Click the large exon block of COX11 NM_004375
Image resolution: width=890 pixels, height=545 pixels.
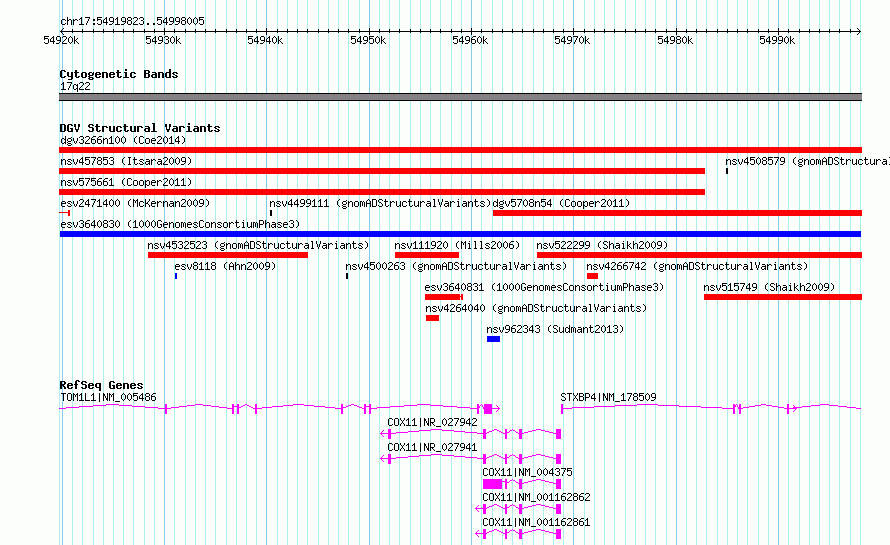(493, 484)
